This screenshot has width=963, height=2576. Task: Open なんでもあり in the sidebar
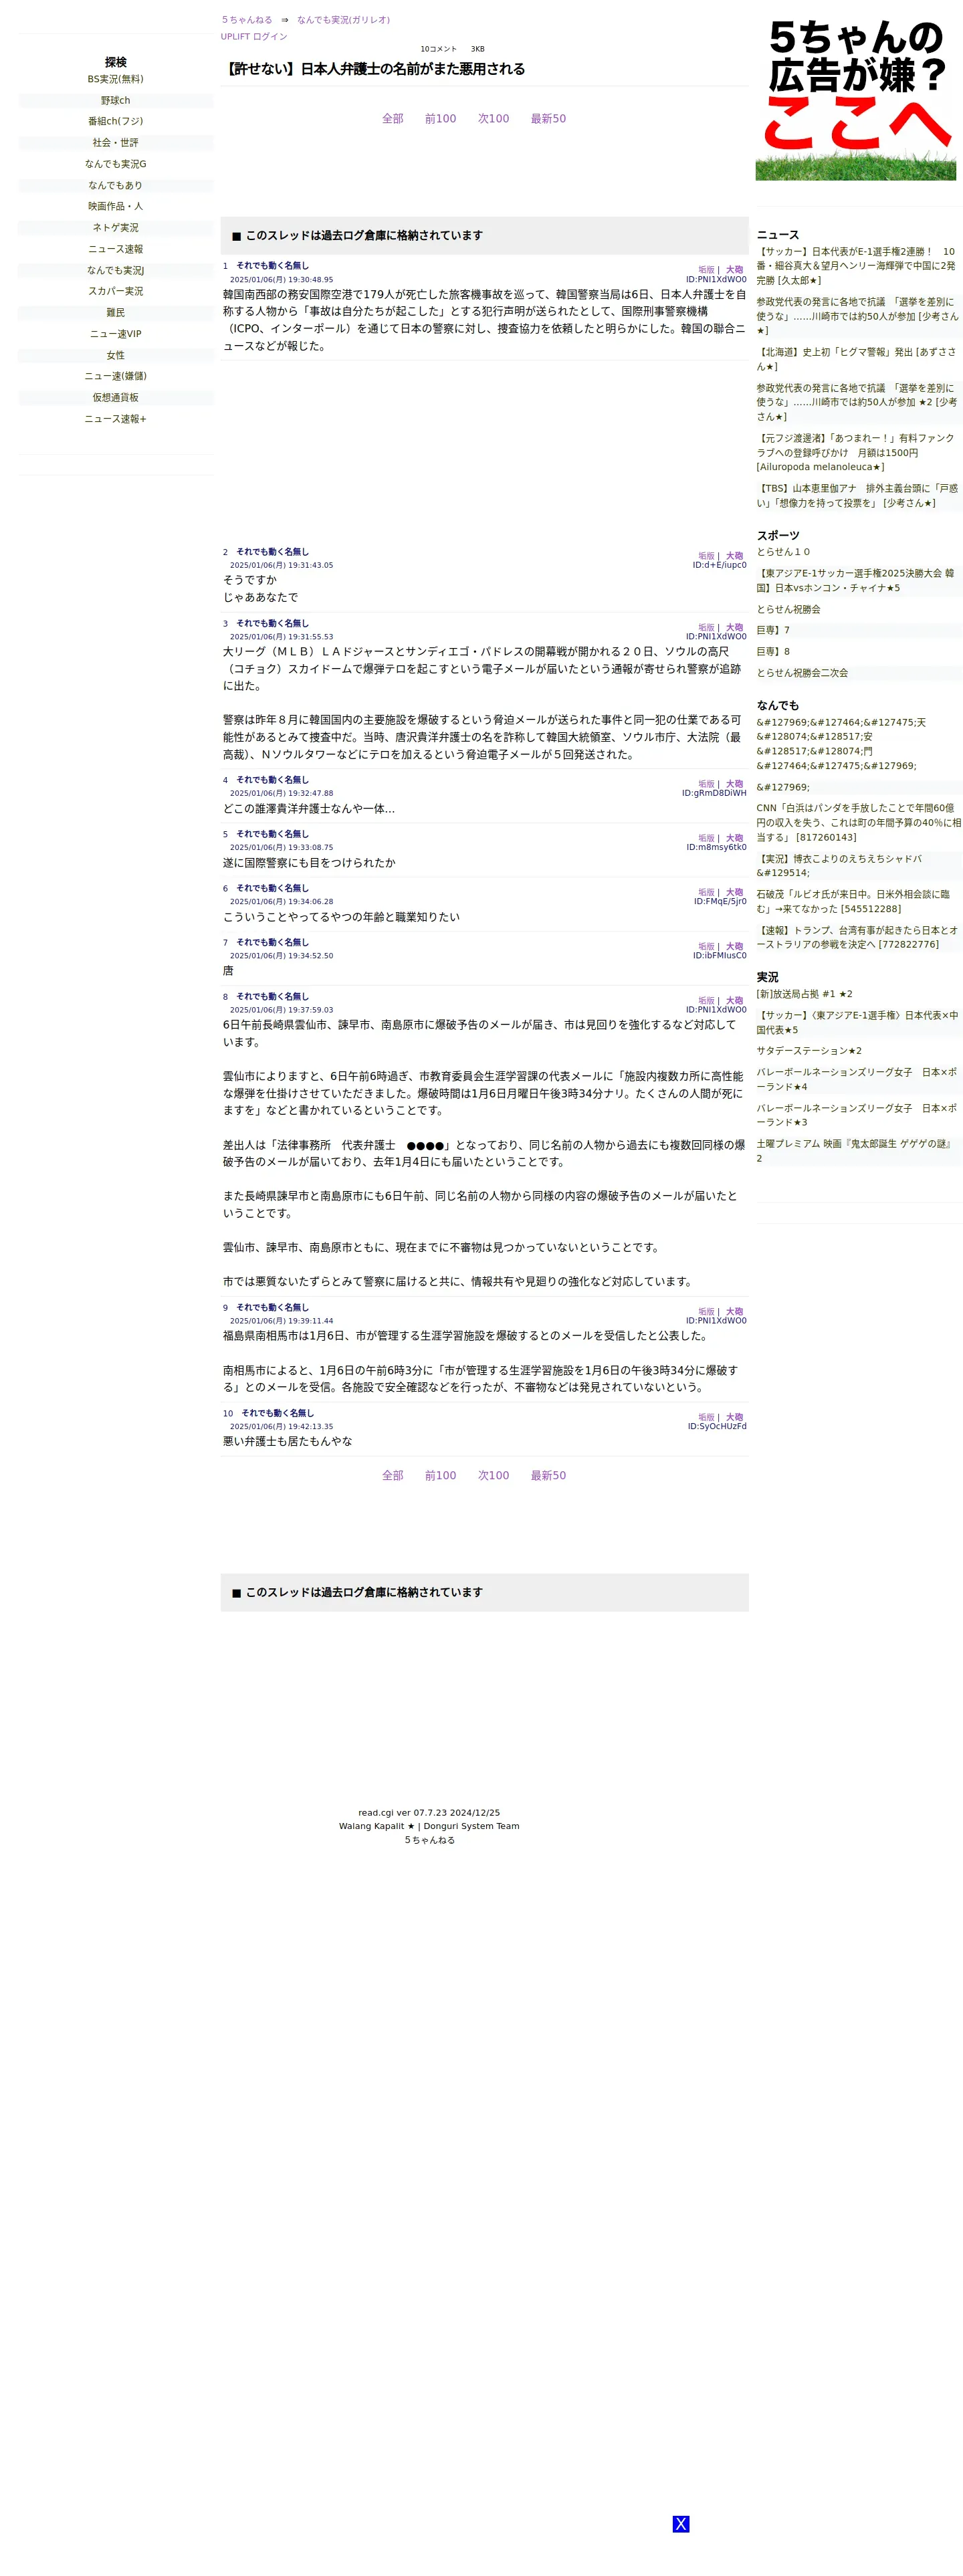coord(115,185)
